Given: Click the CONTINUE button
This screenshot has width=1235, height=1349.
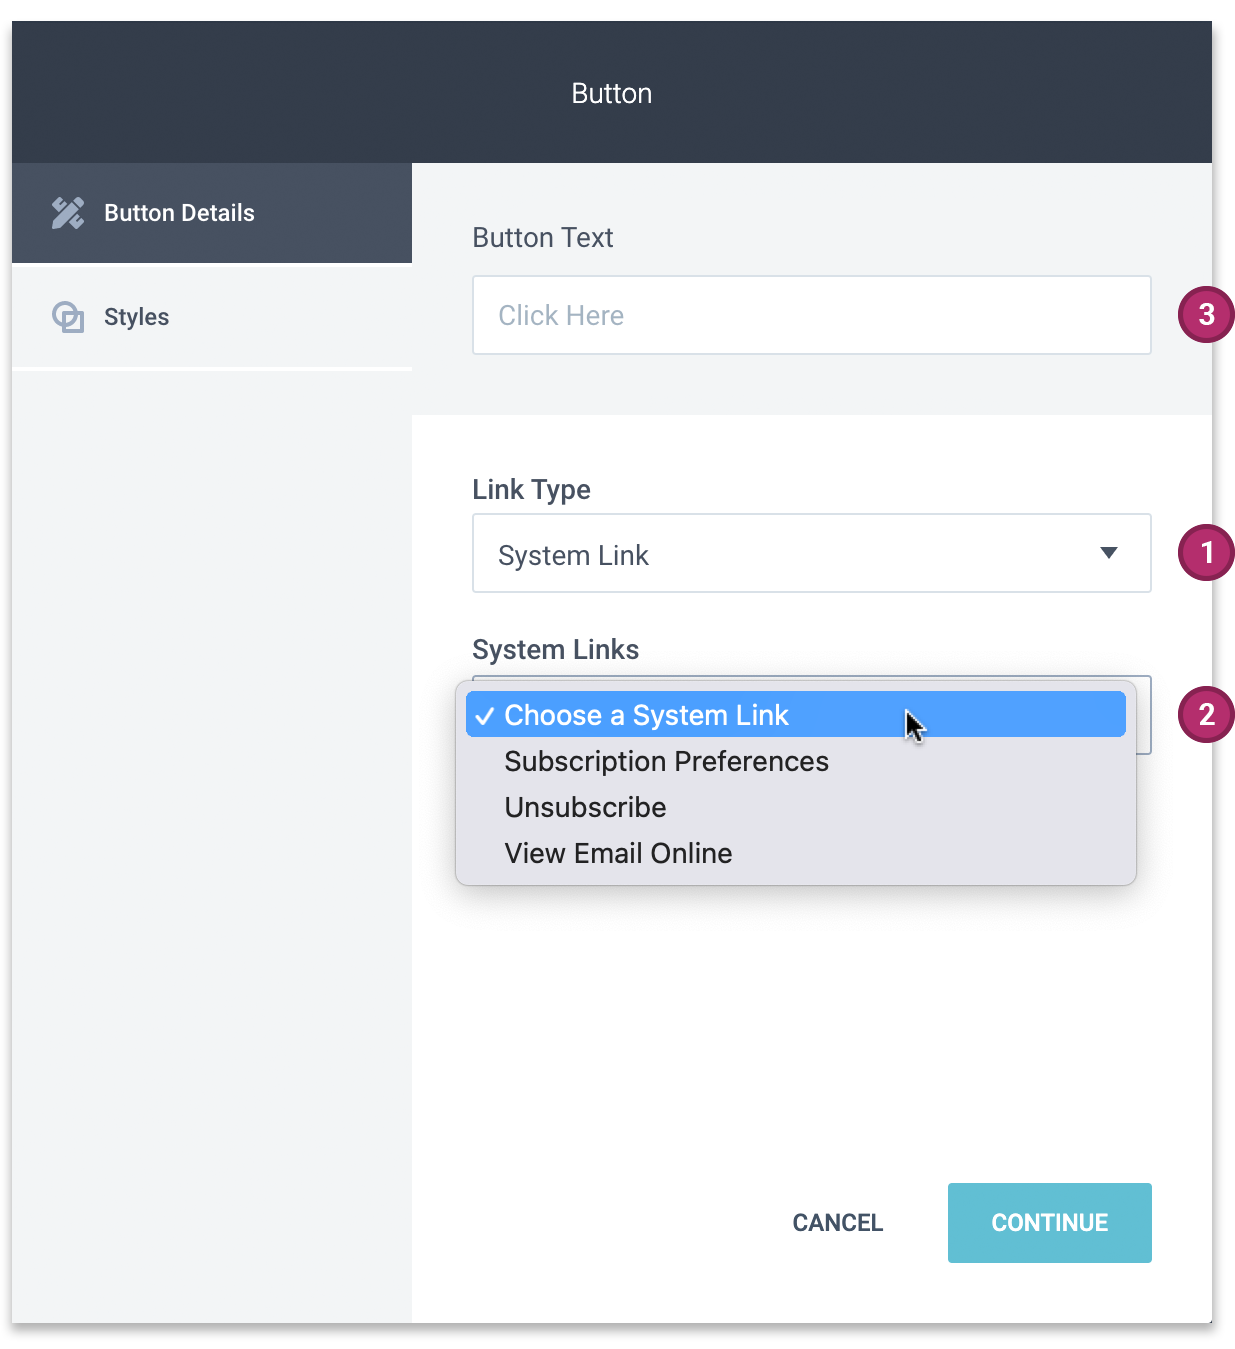Looking at the screenshot, I should click(1050, 1223).
